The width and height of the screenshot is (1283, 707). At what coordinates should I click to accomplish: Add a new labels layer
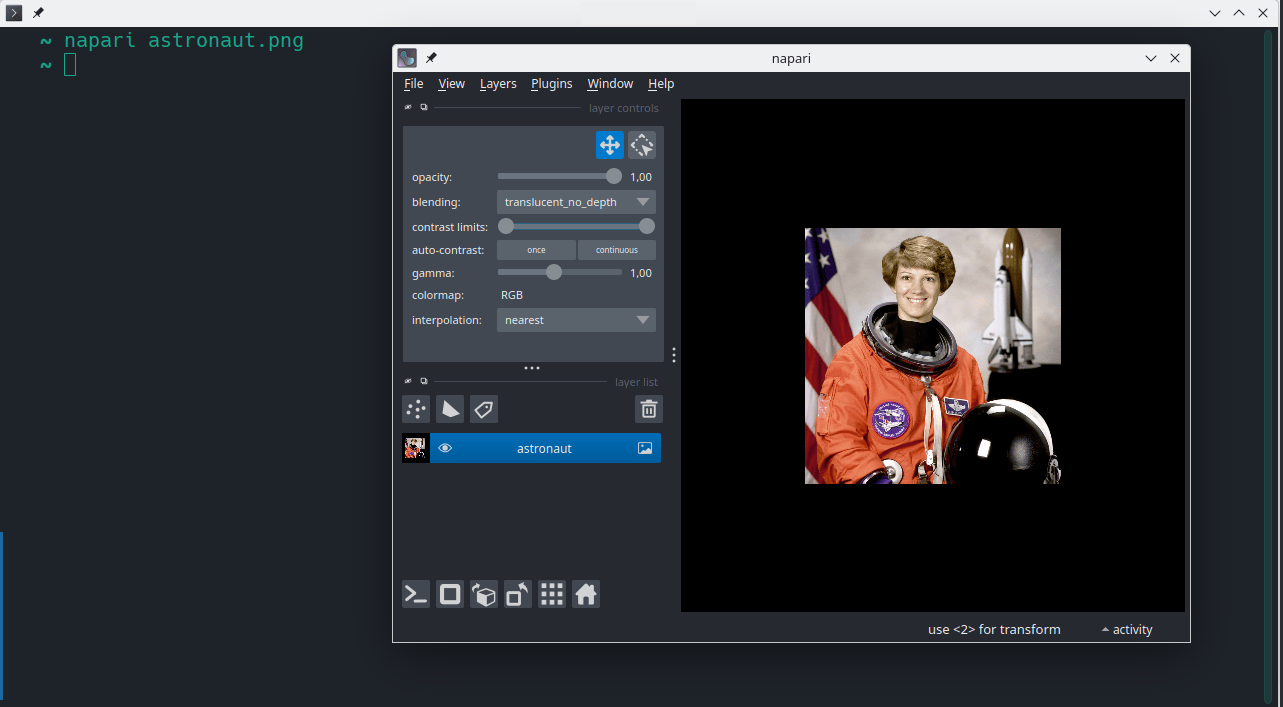[484, 408]
